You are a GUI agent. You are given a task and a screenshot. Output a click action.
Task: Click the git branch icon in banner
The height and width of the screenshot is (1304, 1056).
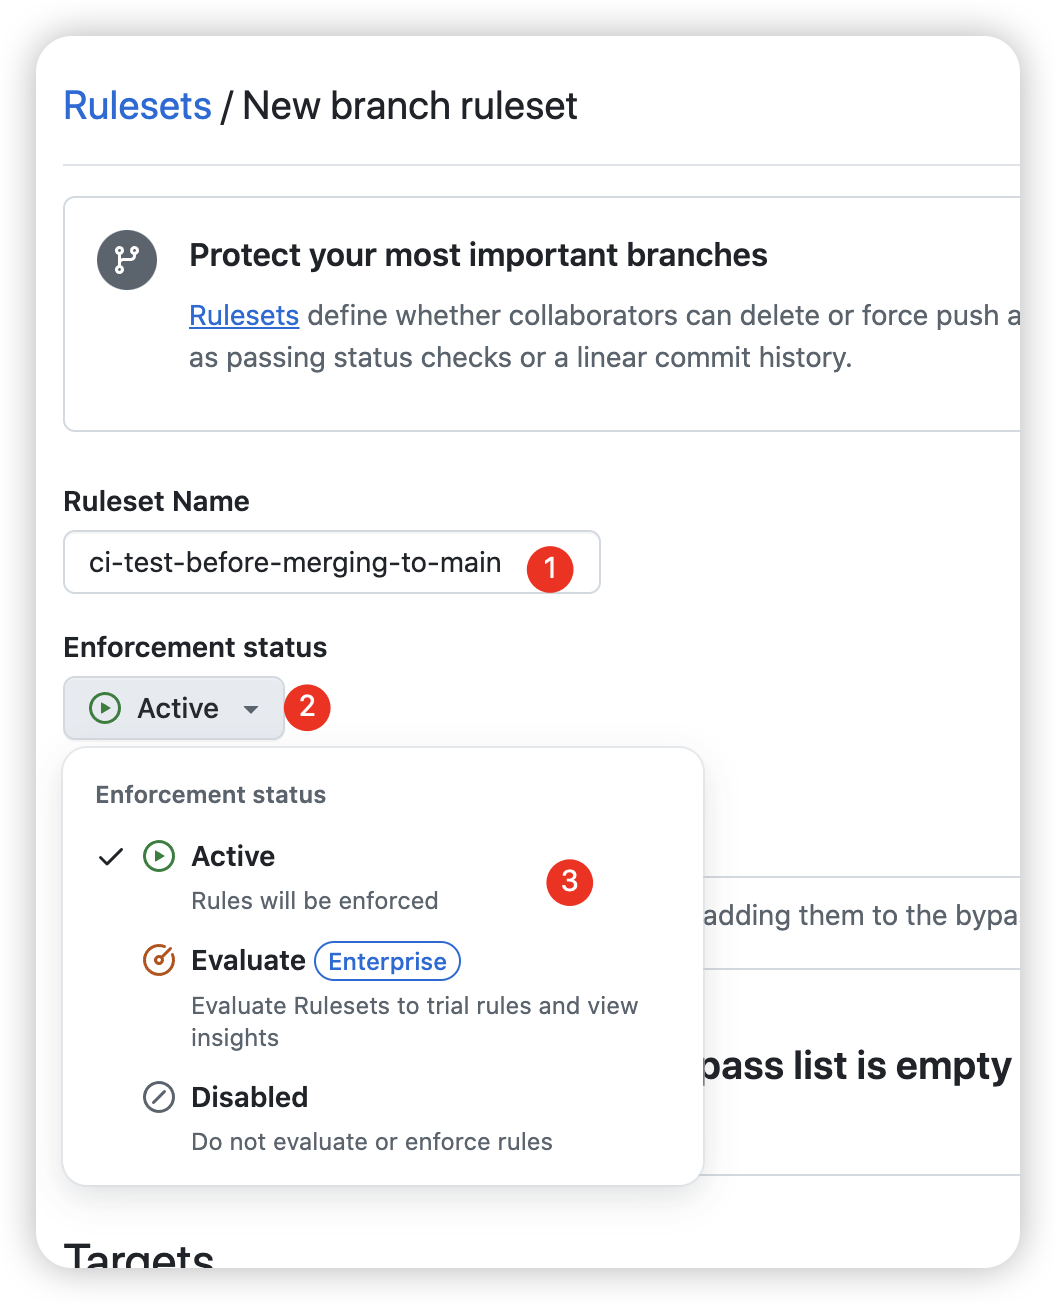pos(127,260)
